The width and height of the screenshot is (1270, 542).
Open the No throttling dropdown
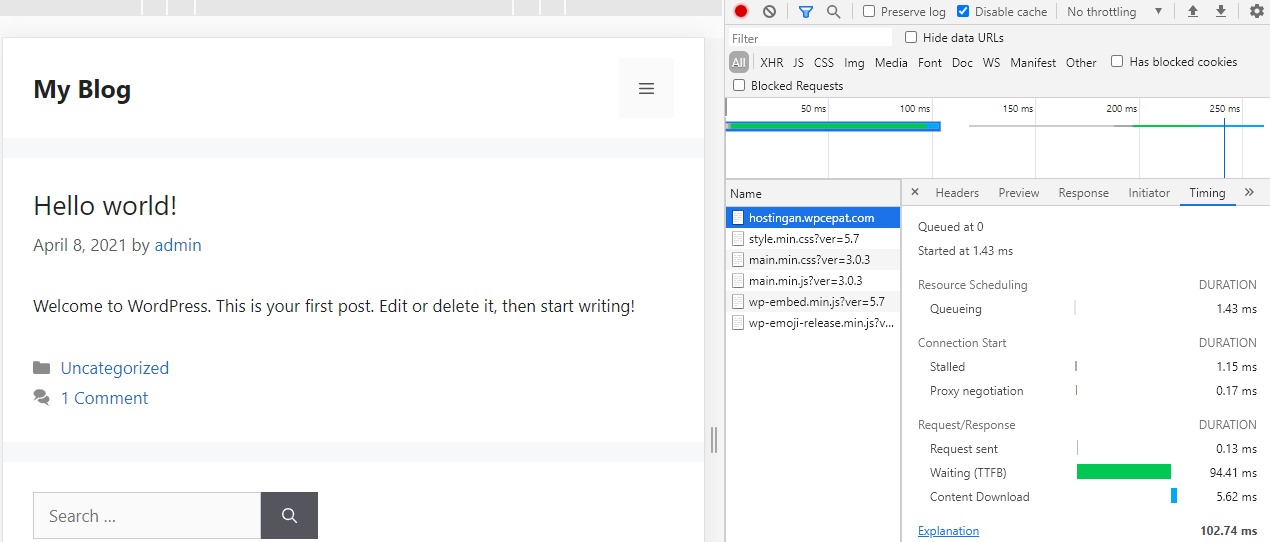pyautogui.click(x=1114, y=12)
